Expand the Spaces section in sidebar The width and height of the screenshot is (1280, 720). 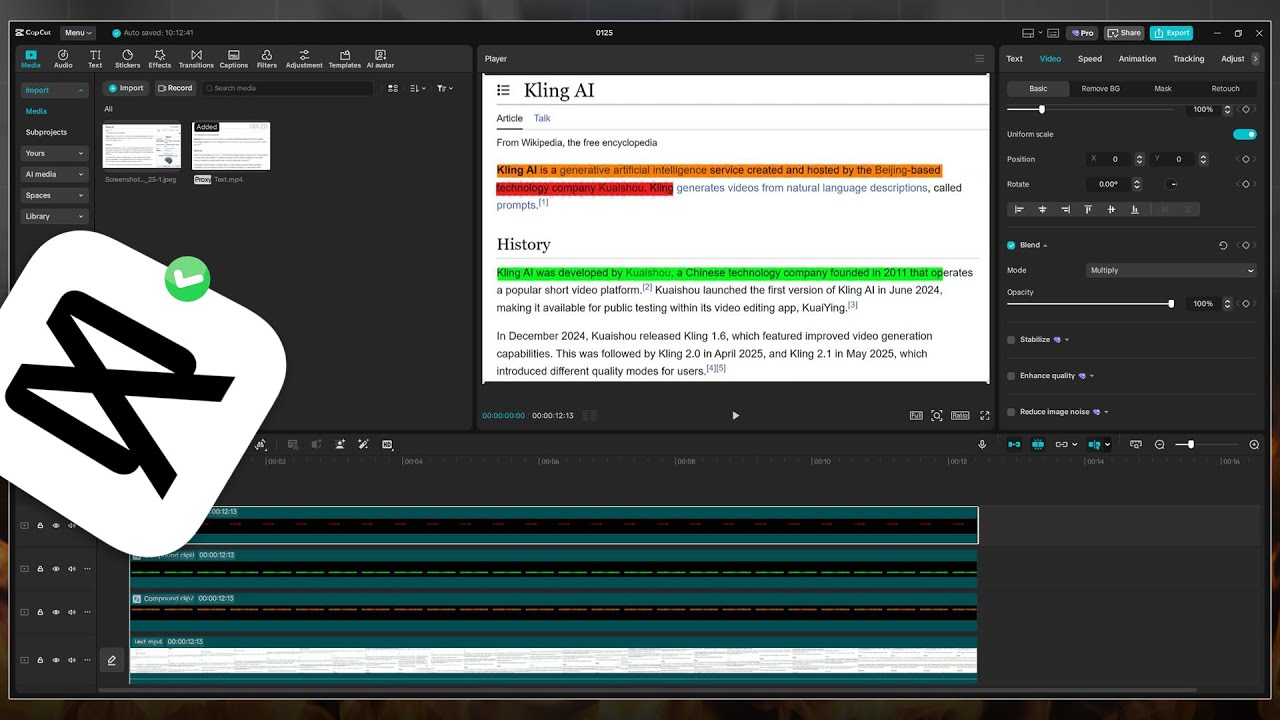54,195
